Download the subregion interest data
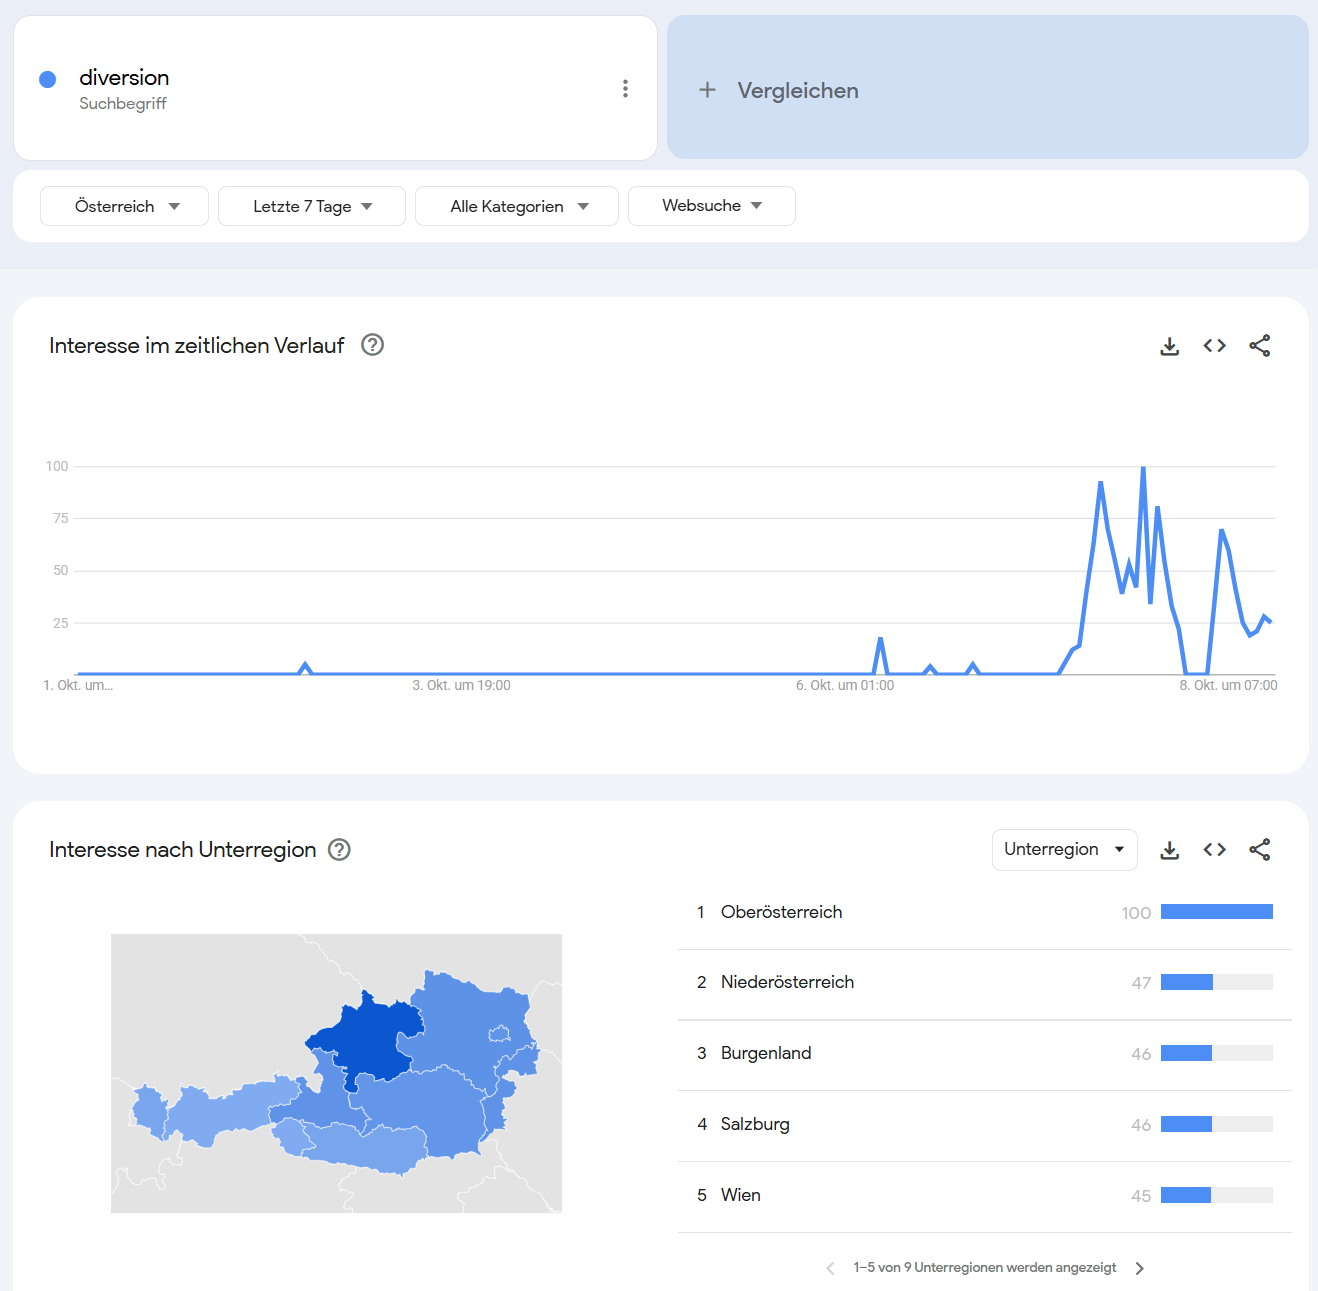 click(x=1169, y=850)
